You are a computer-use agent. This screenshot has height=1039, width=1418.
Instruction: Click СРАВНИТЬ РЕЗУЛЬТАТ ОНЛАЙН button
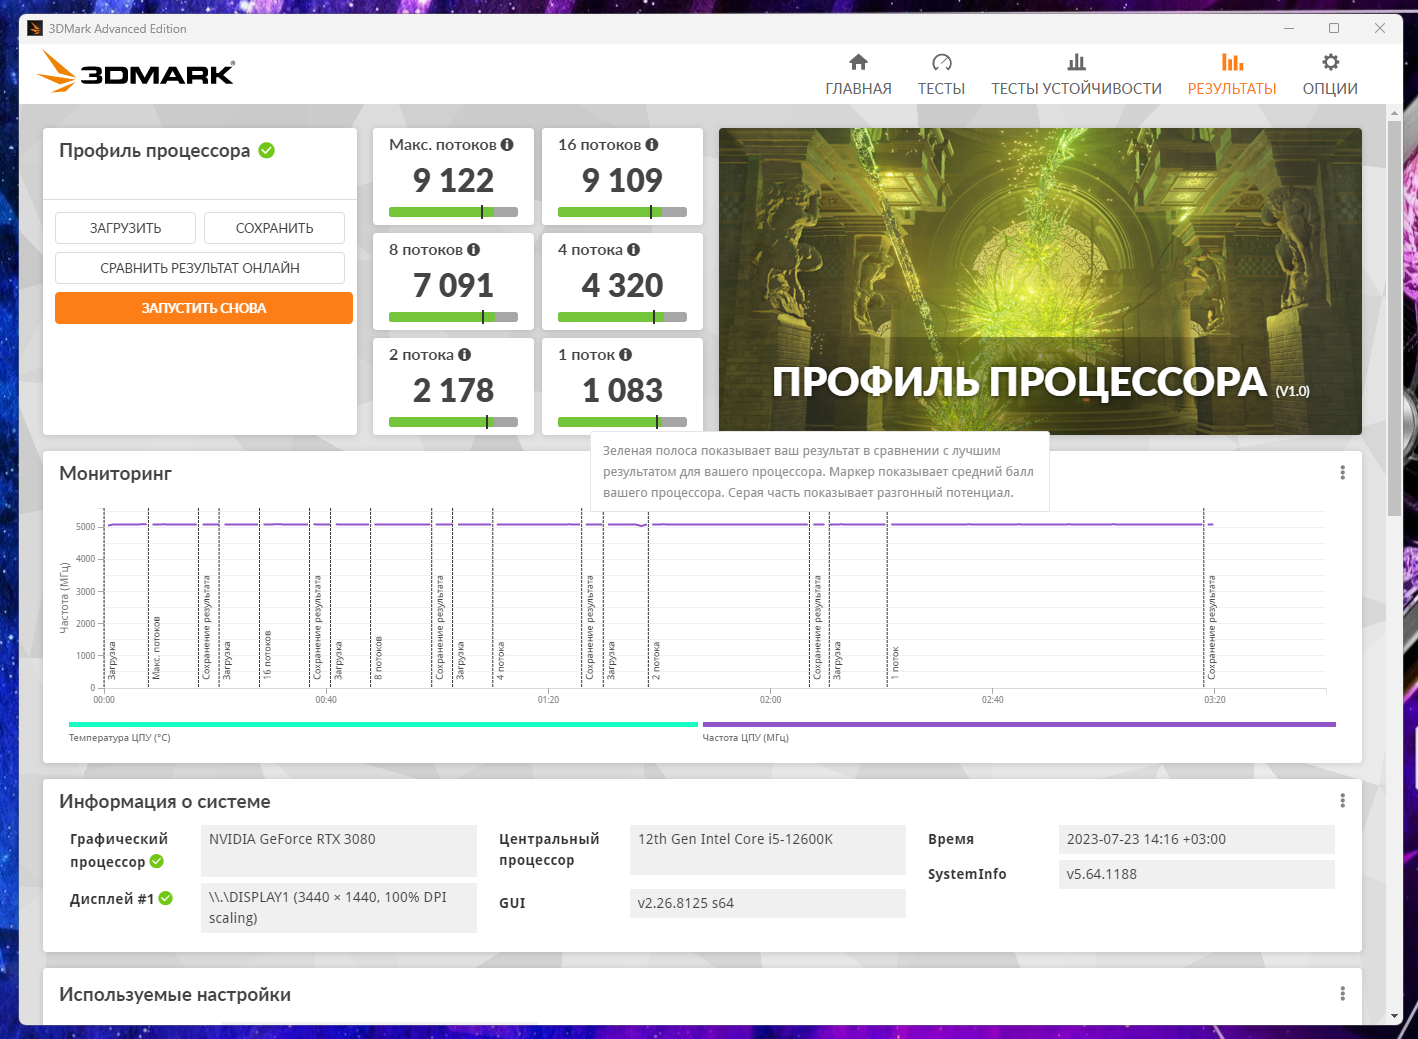point(200,268)
